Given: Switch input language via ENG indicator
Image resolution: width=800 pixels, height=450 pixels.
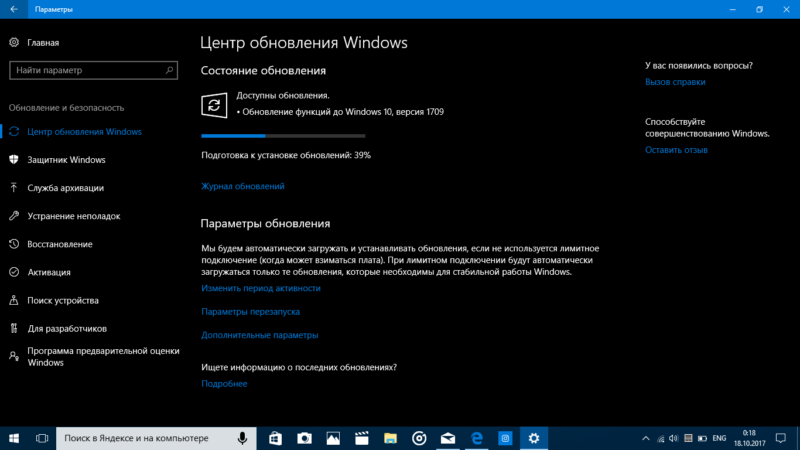Looking at the screenshot, I should [719, 438].
